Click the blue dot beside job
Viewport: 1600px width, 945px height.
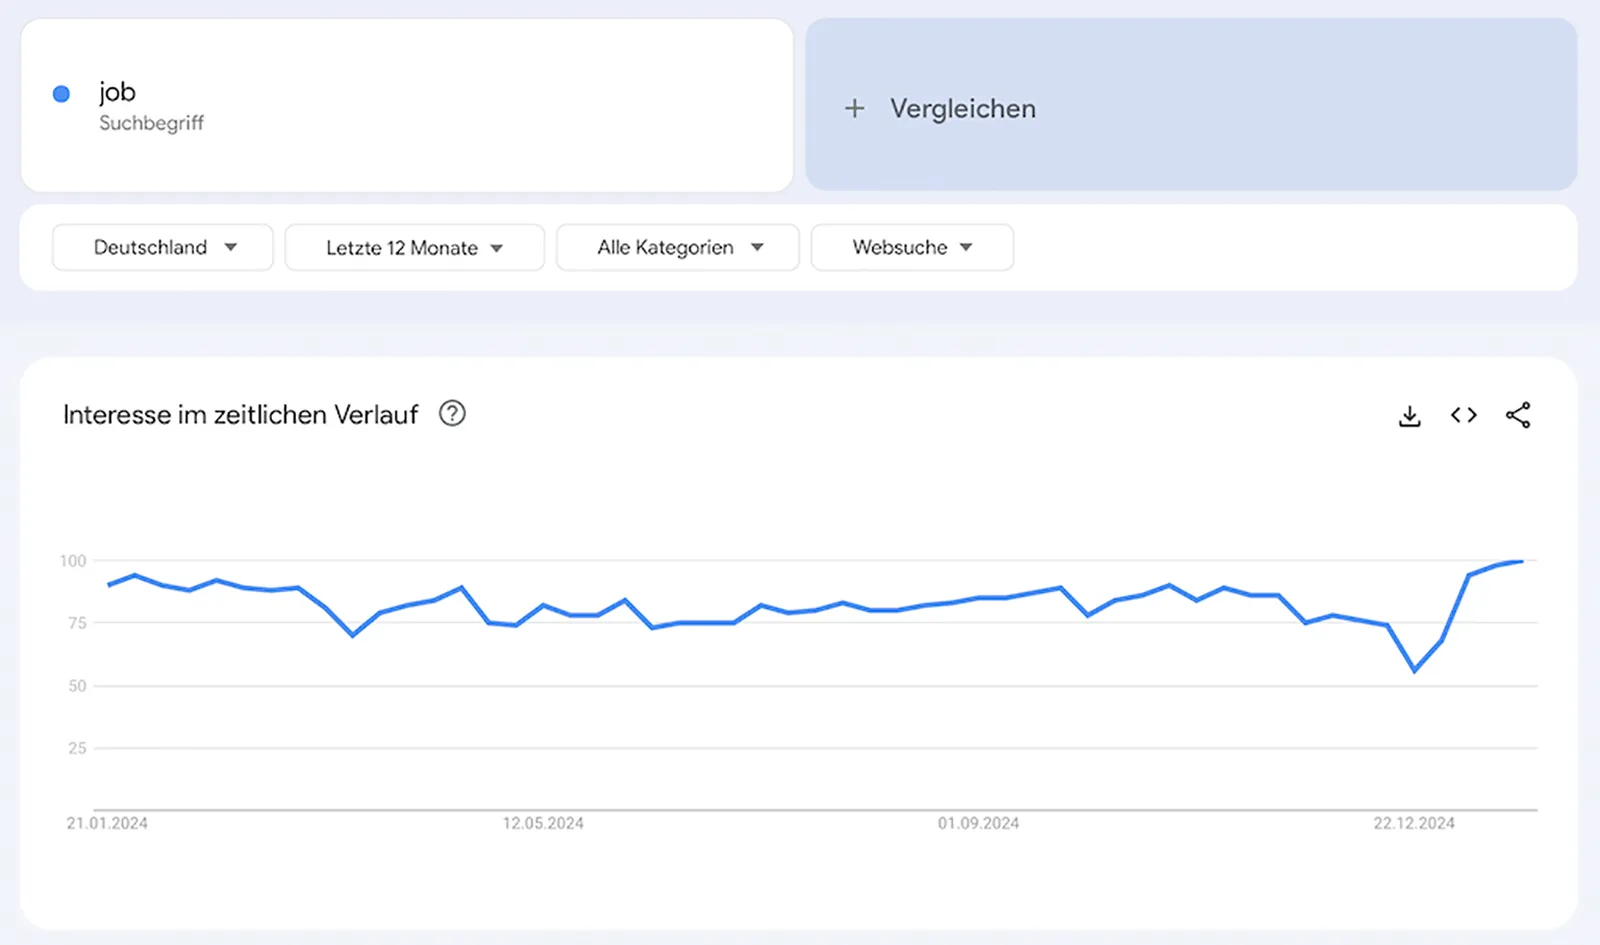tap(61, 94)
